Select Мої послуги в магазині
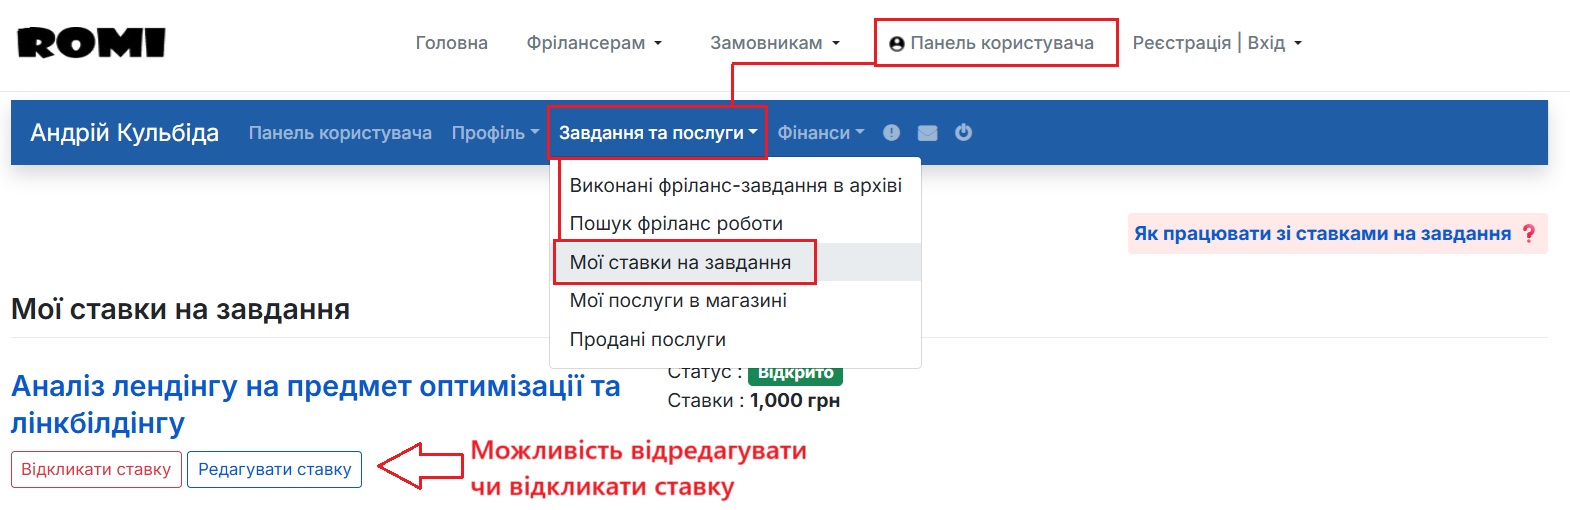 click(735, 301)
